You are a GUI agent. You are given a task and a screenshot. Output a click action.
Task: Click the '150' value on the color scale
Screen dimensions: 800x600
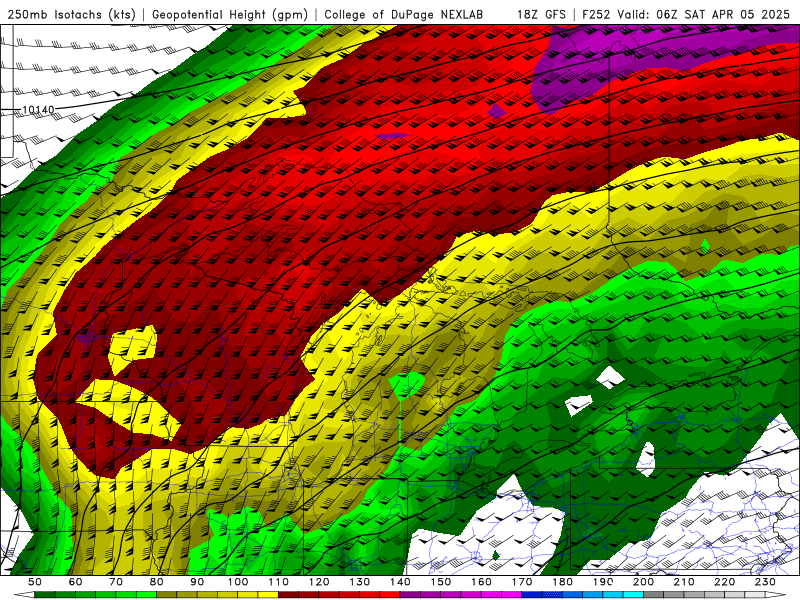click(x=440, y=582)
